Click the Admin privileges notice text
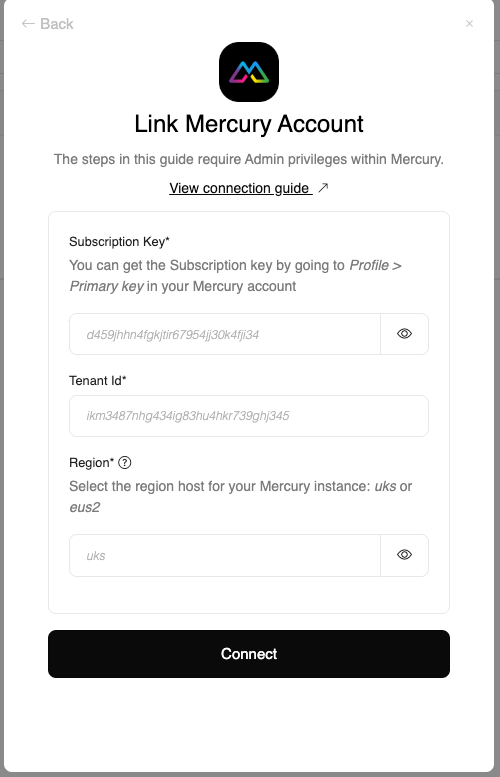The height and width of the screenshot is (777, 500). 249,160
